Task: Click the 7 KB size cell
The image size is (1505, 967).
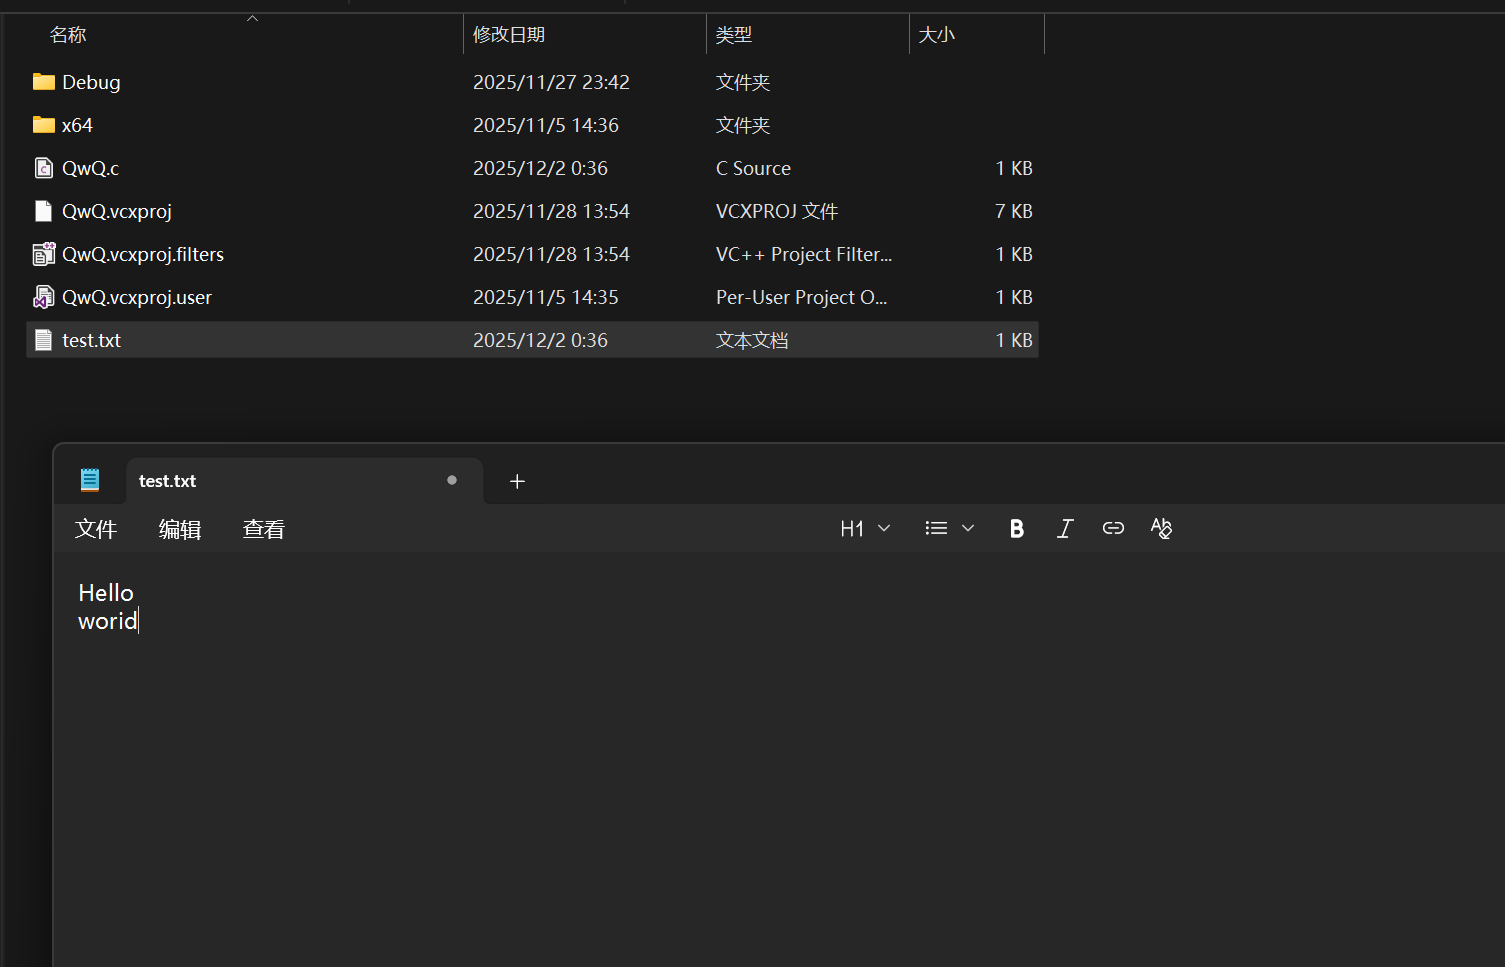Action: [1014, 211]
